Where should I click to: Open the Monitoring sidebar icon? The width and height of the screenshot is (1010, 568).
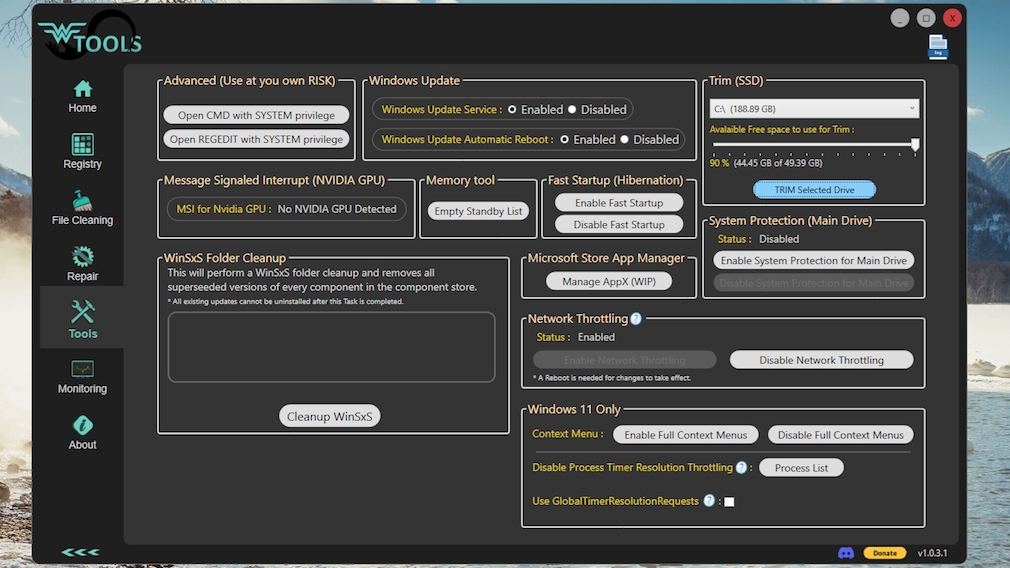click(x=82, y=370)
